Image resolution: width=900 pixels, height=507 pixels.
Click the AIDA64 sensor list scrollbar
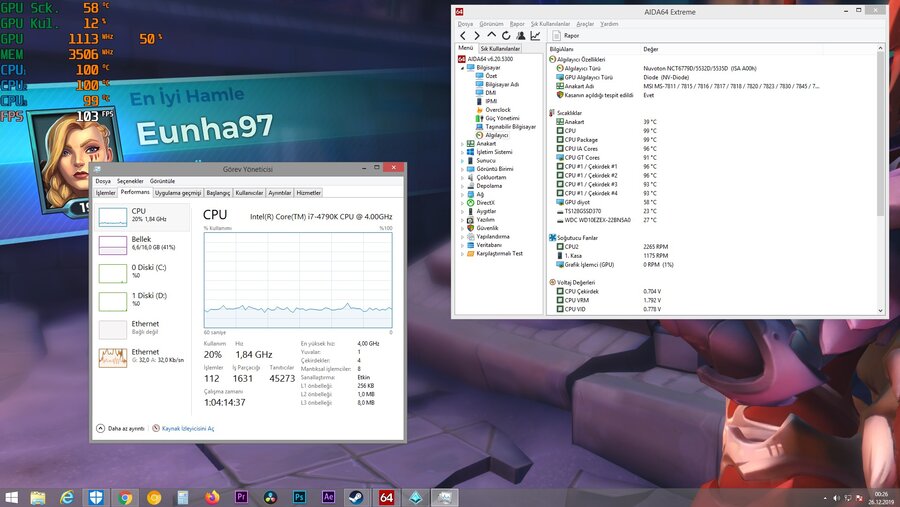point(880,135)
